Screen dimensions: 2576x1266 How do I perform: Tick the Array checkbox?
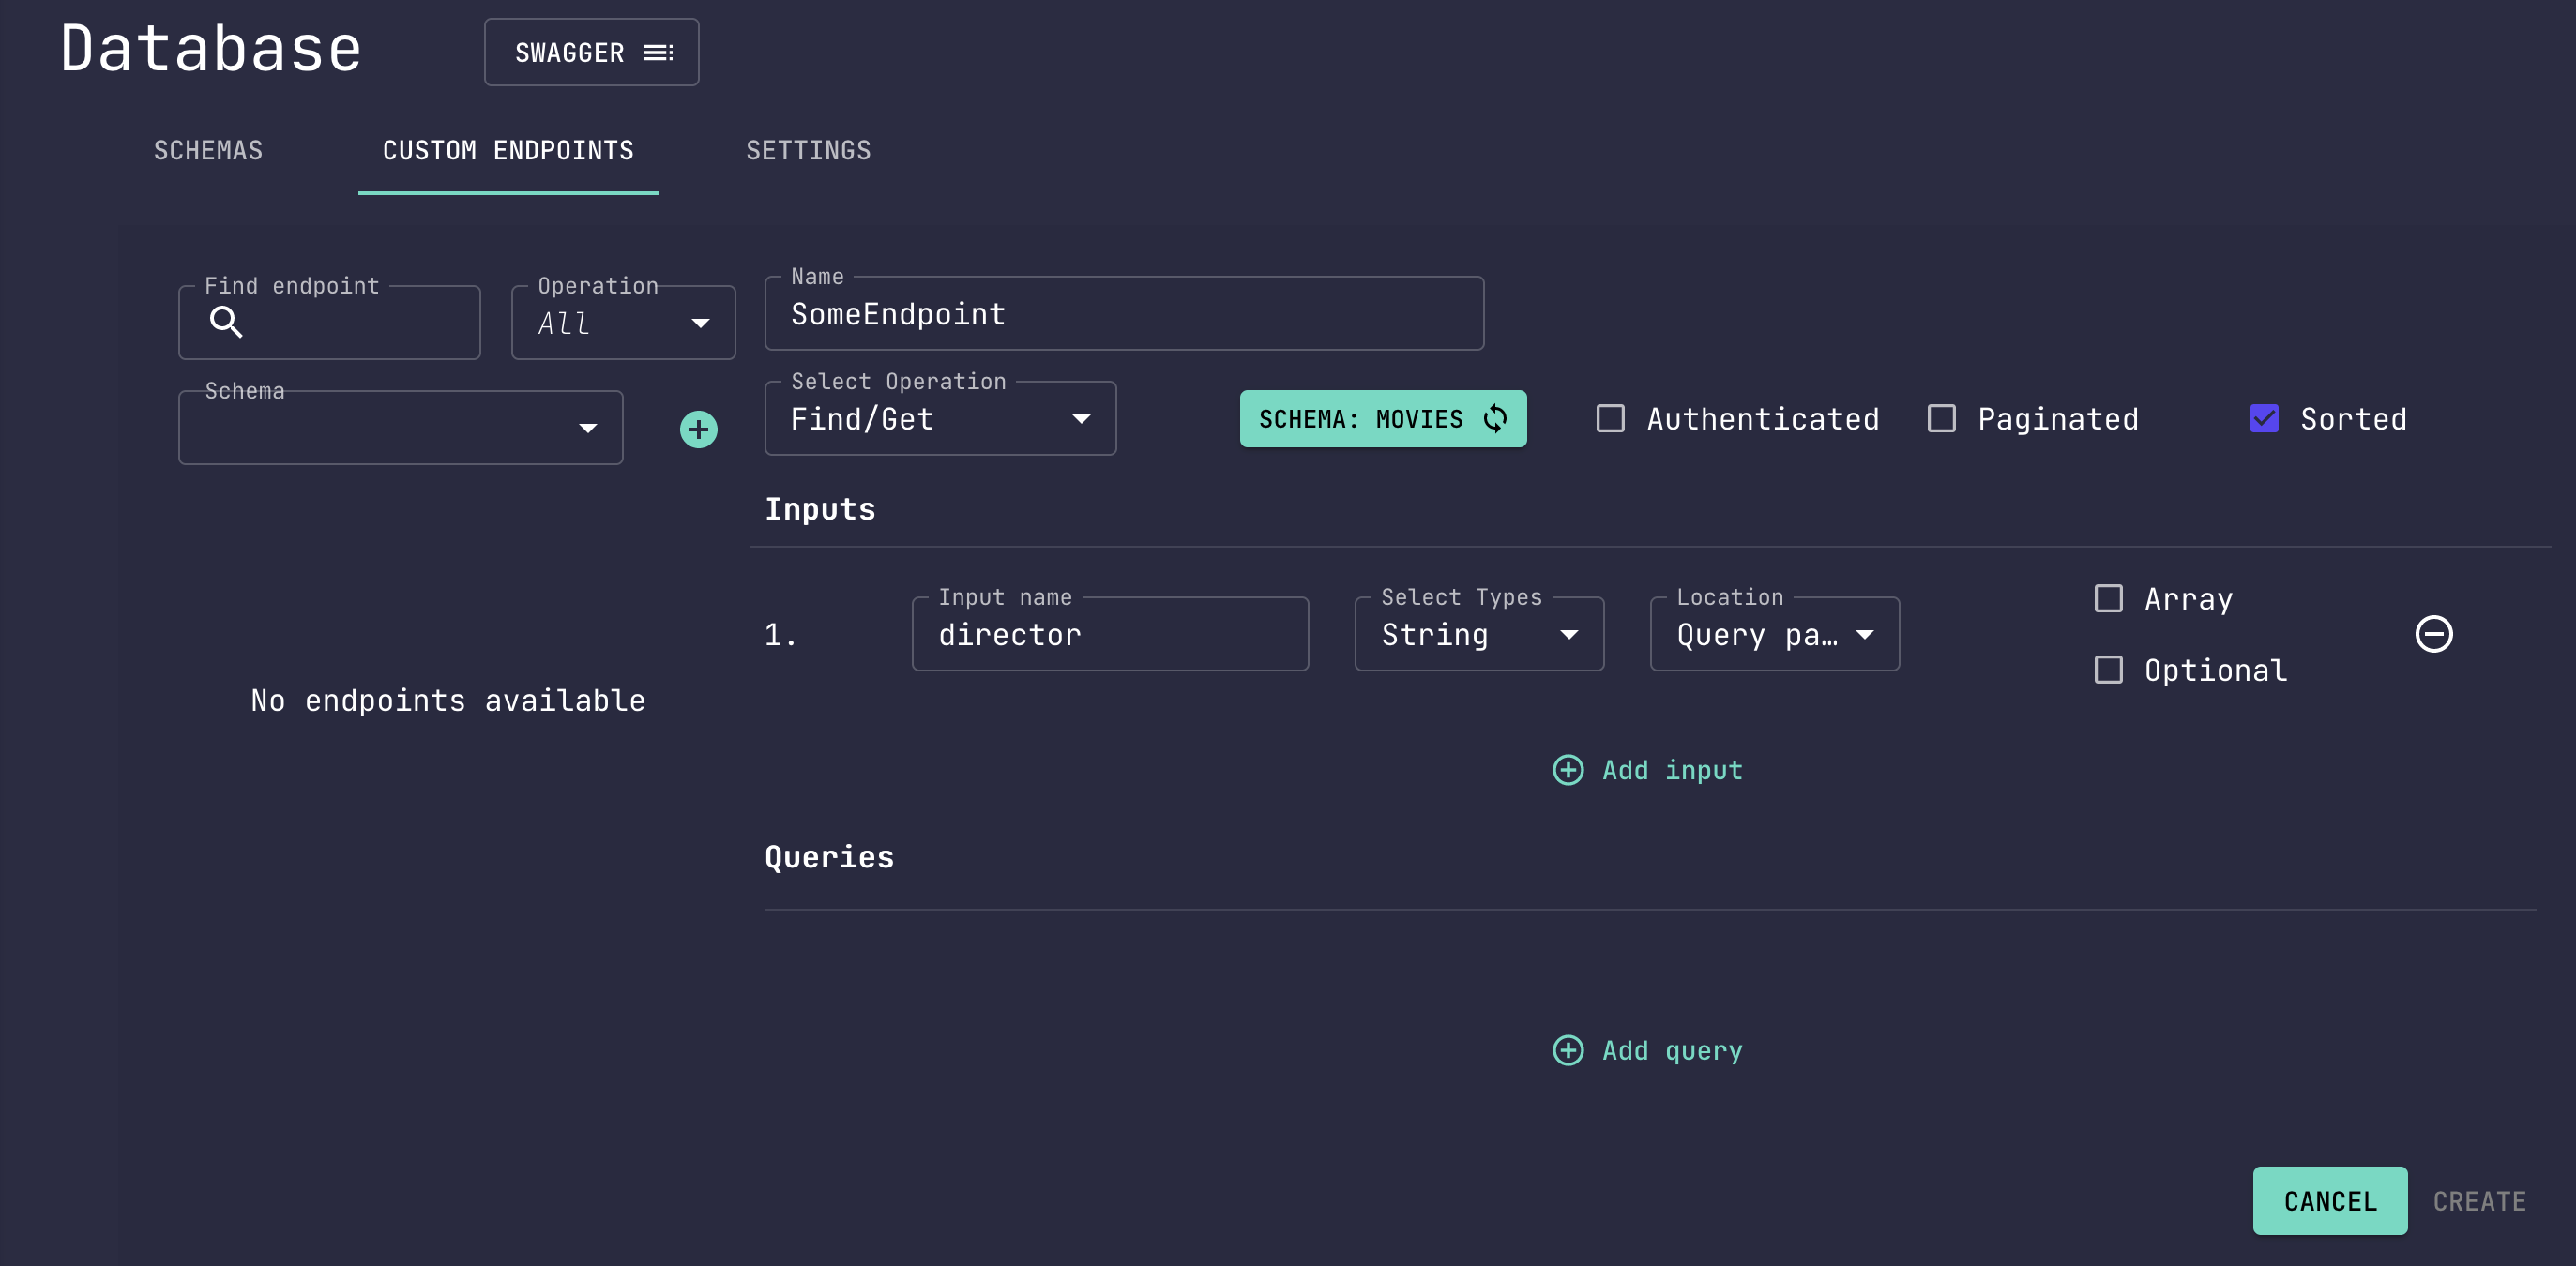pos(2108,598)
